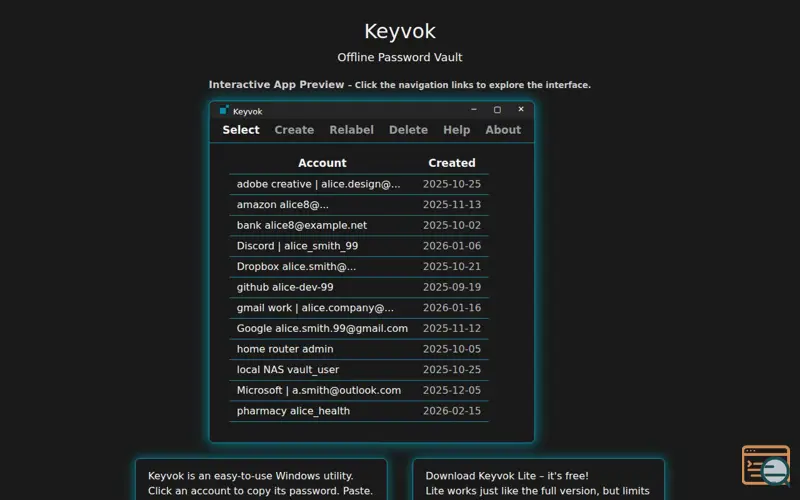Select the amazon alice8@... account row
Screen dimensions: 800x500
pyautogui.click(x=359, y=205)
